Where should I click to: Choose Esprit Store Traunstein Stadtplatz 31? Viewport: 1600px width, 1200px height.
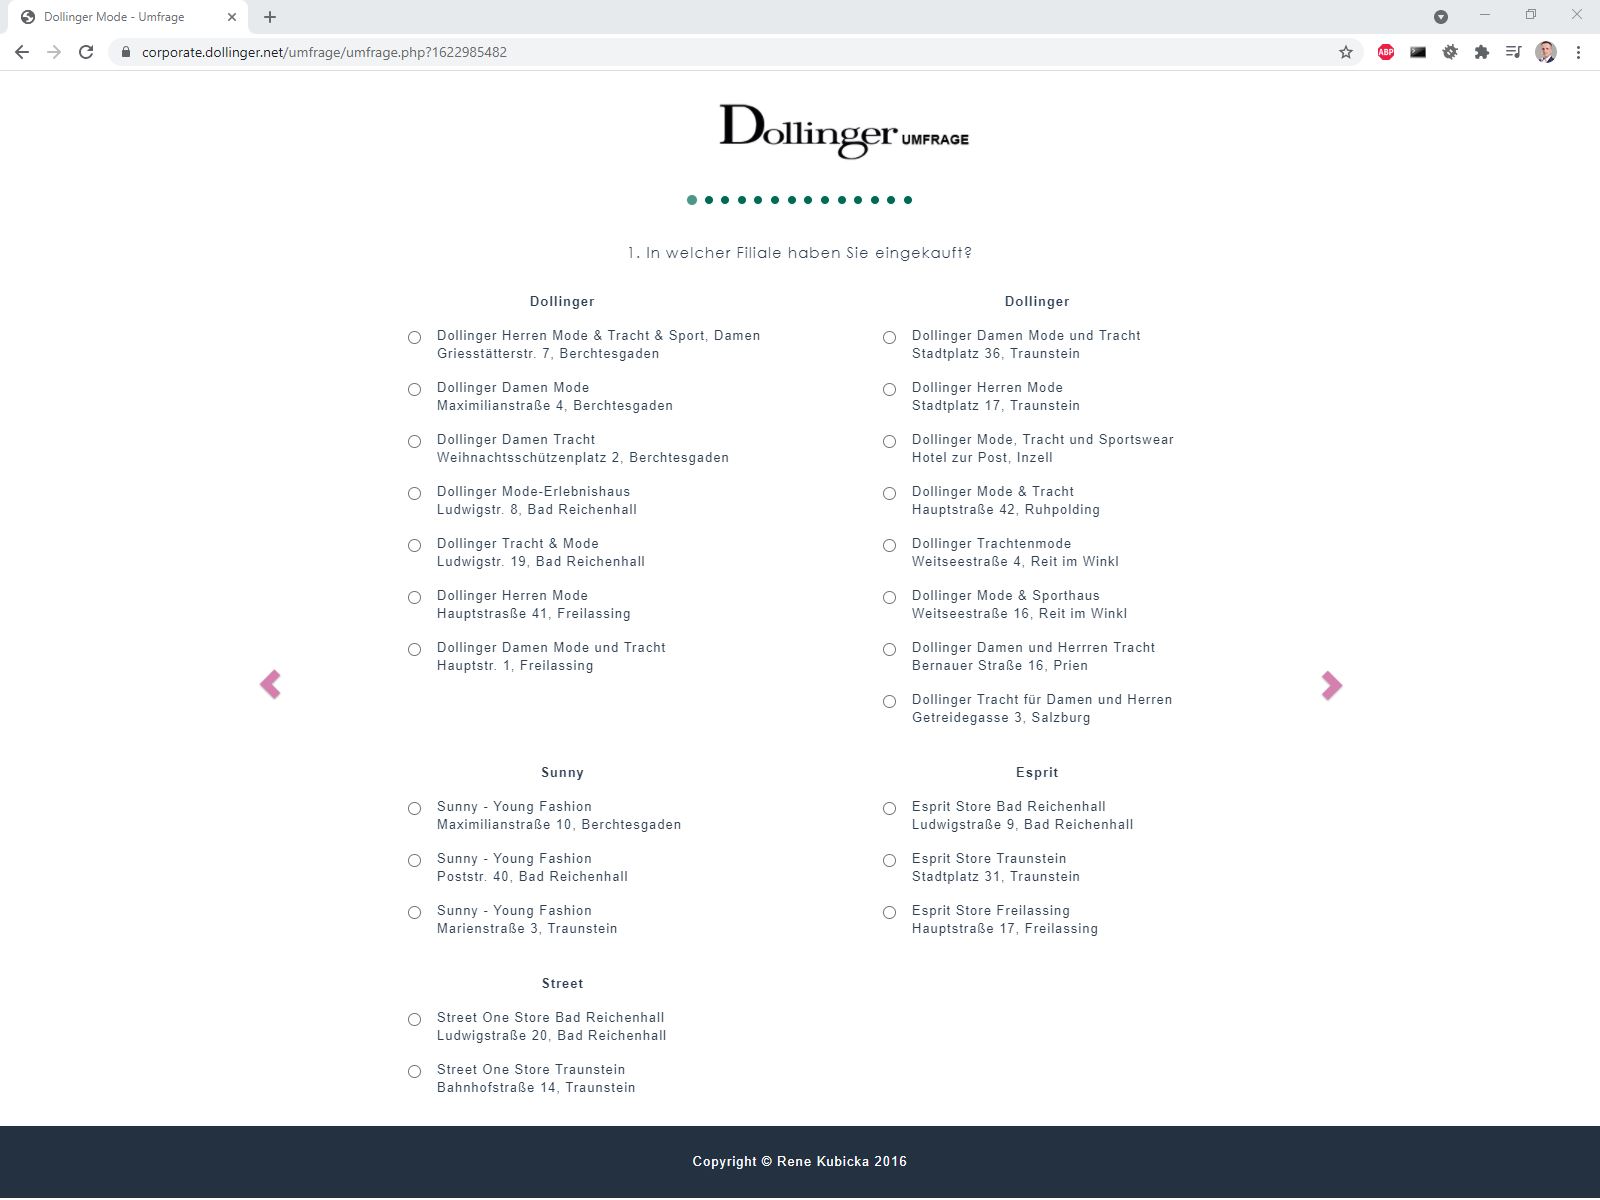coord(889,861)
